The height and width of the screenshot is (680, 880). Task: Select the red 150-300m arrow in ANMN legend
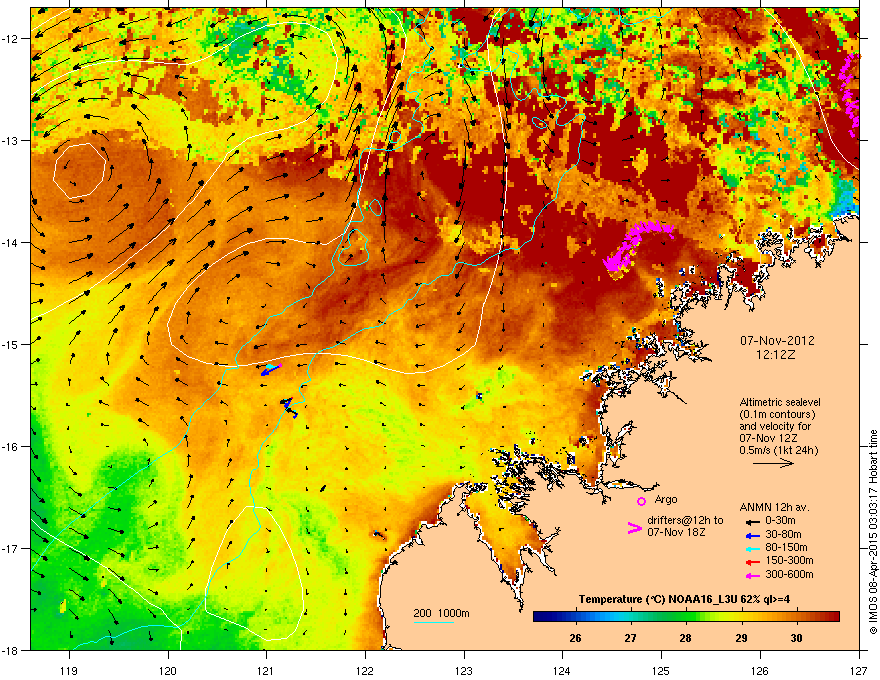pyautogui.click(x=751, y=562)
